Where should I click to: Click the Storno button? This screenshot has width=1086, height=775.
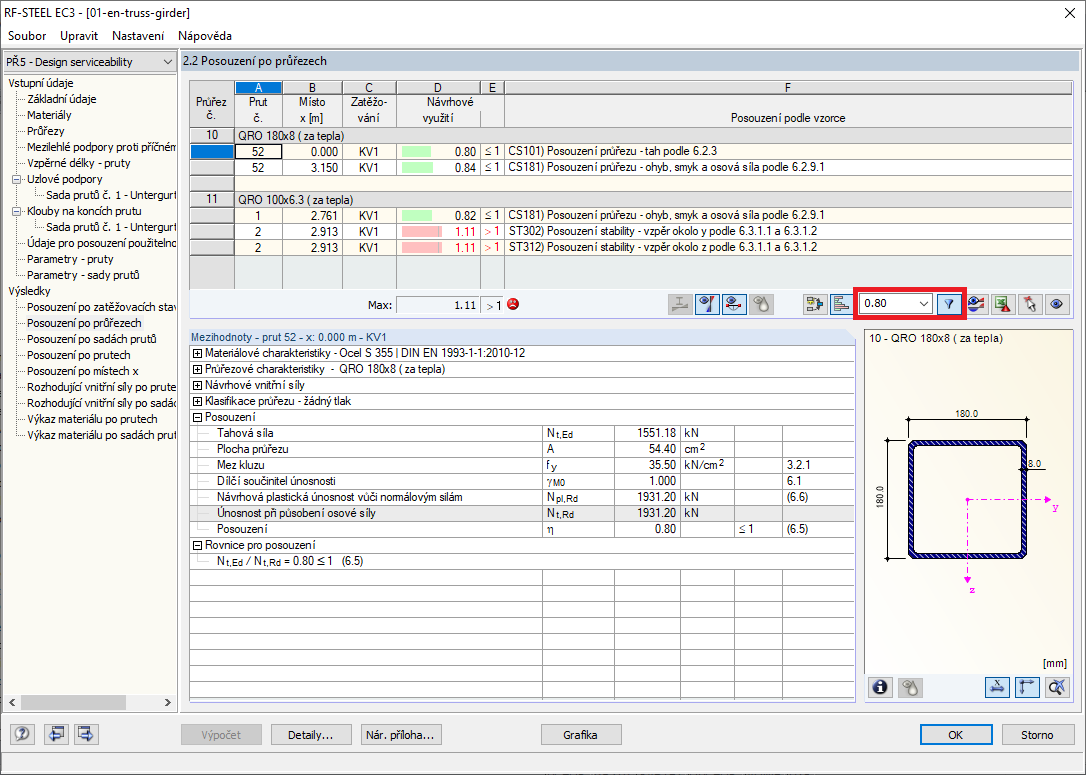(1037, 735)
